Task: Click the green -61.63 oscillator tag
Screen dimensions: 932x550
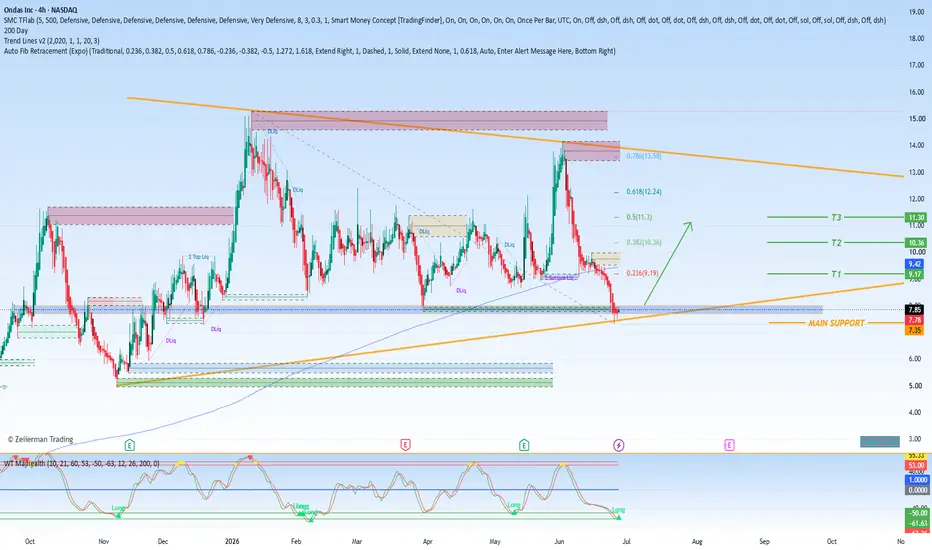Action: (x=916, y=523)
